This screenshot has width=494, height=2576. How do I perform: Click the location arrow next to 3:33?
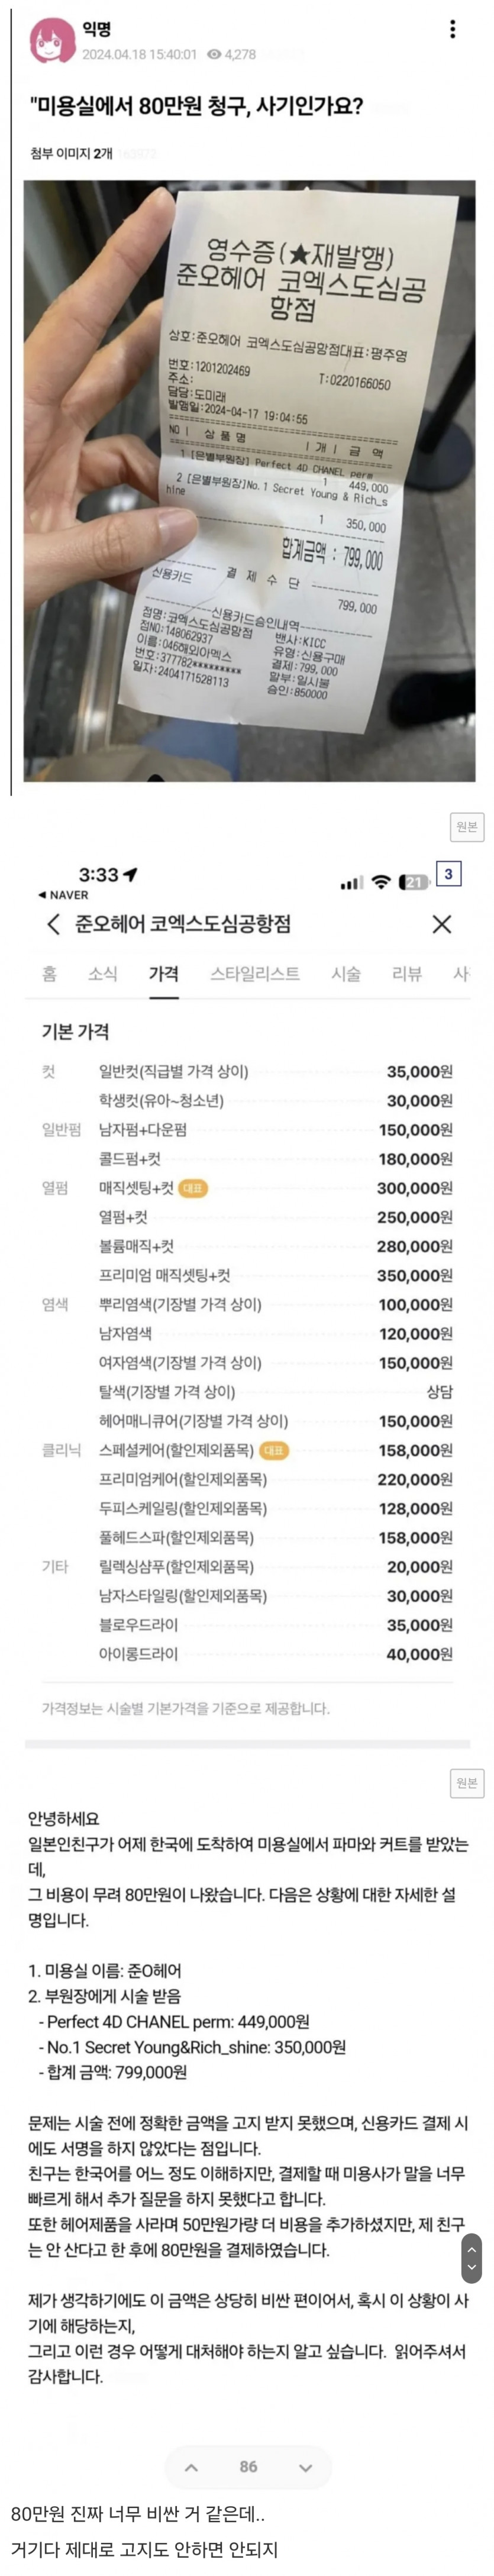pos(130,875)
